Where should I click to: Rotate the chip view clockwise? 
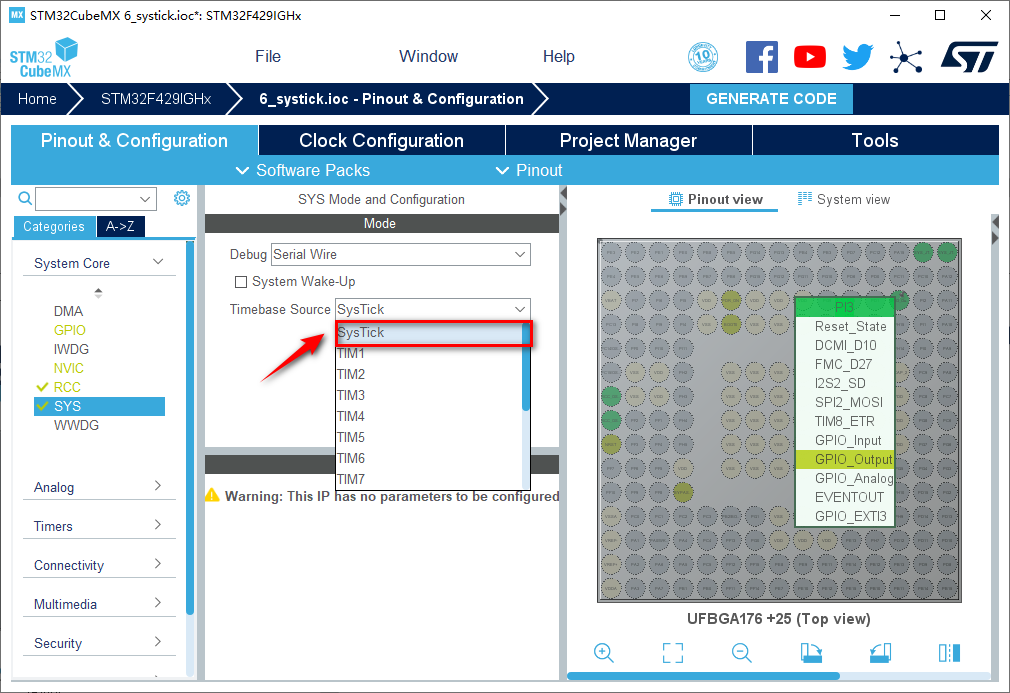tap(811, 653)
